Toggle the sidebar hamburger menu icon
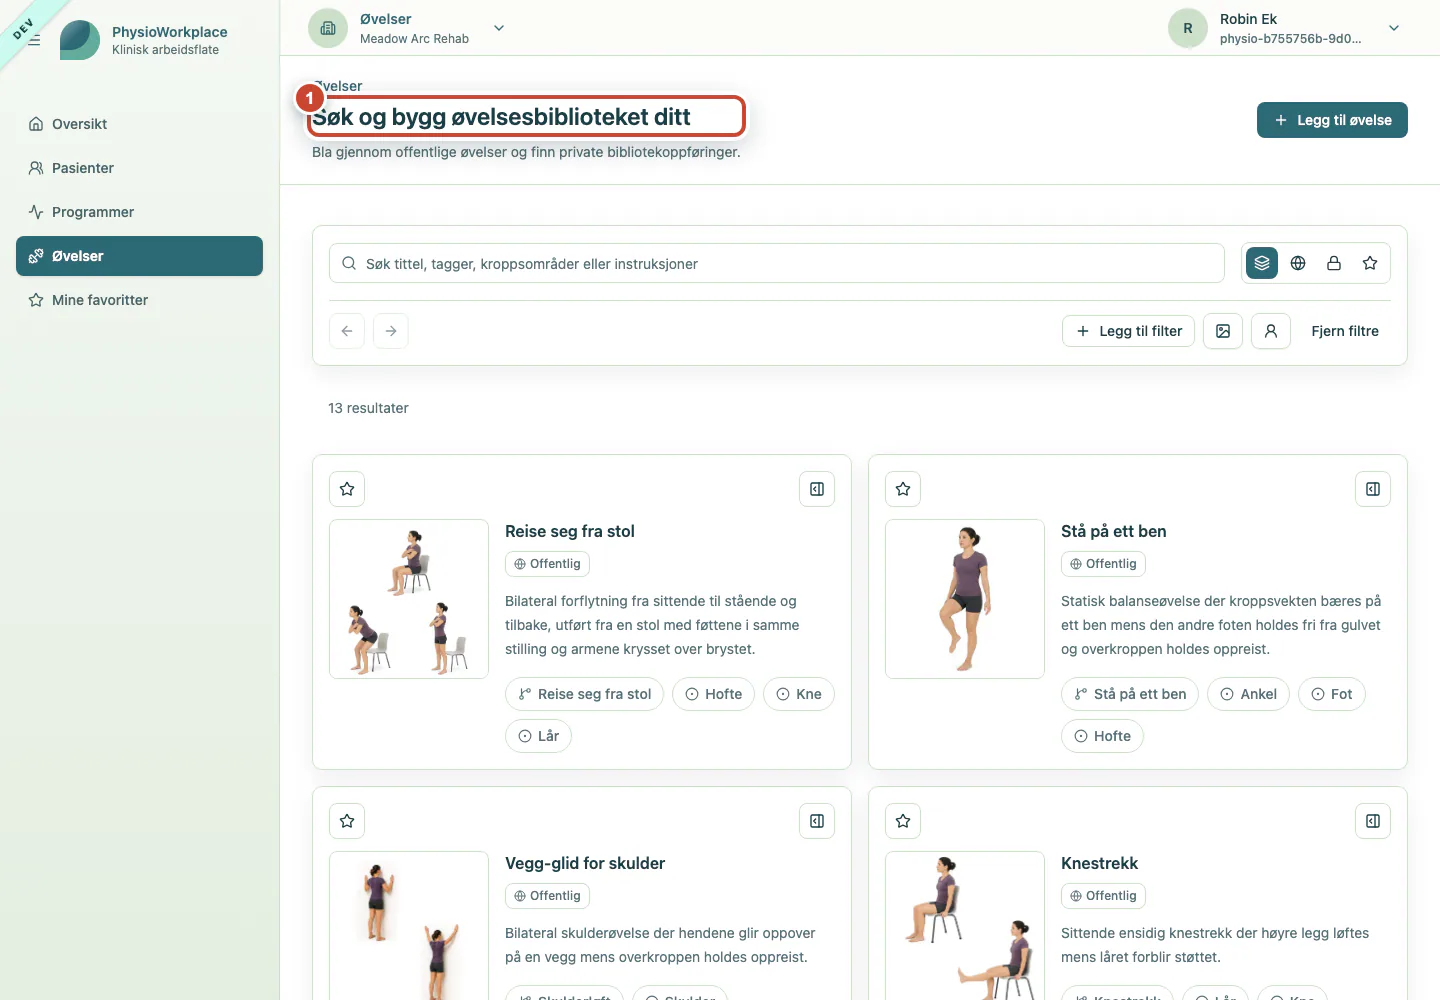 34,40
